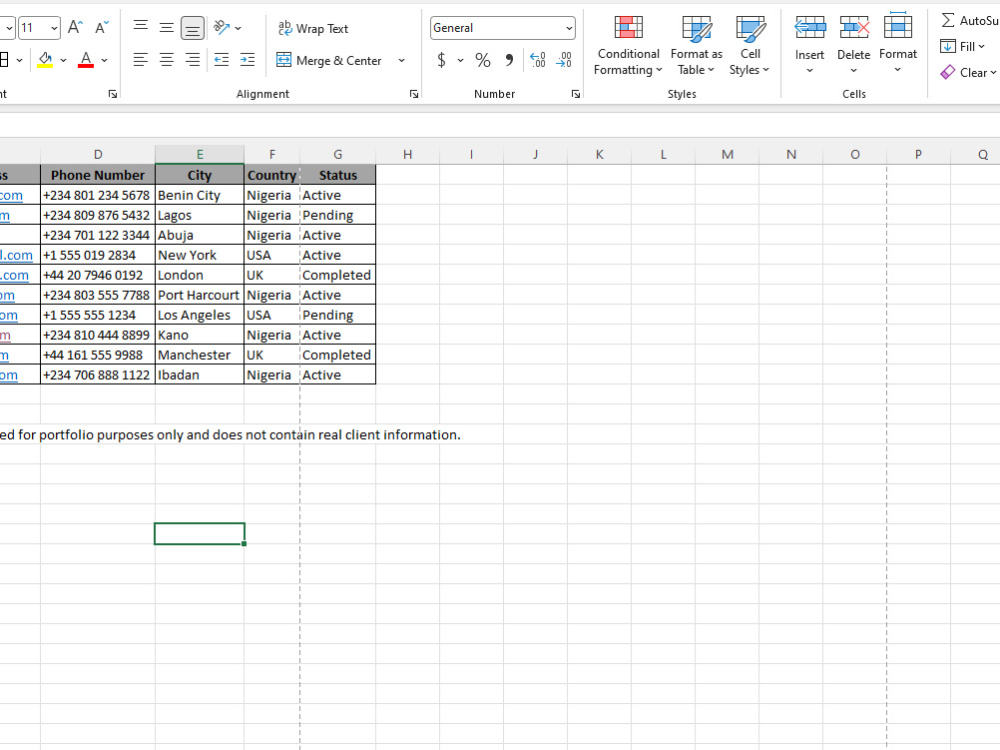Select phone cell +44 20 7946 0192
This screenshot has width=1000, height=750.
pyautogui.click(x=98, y=275)
